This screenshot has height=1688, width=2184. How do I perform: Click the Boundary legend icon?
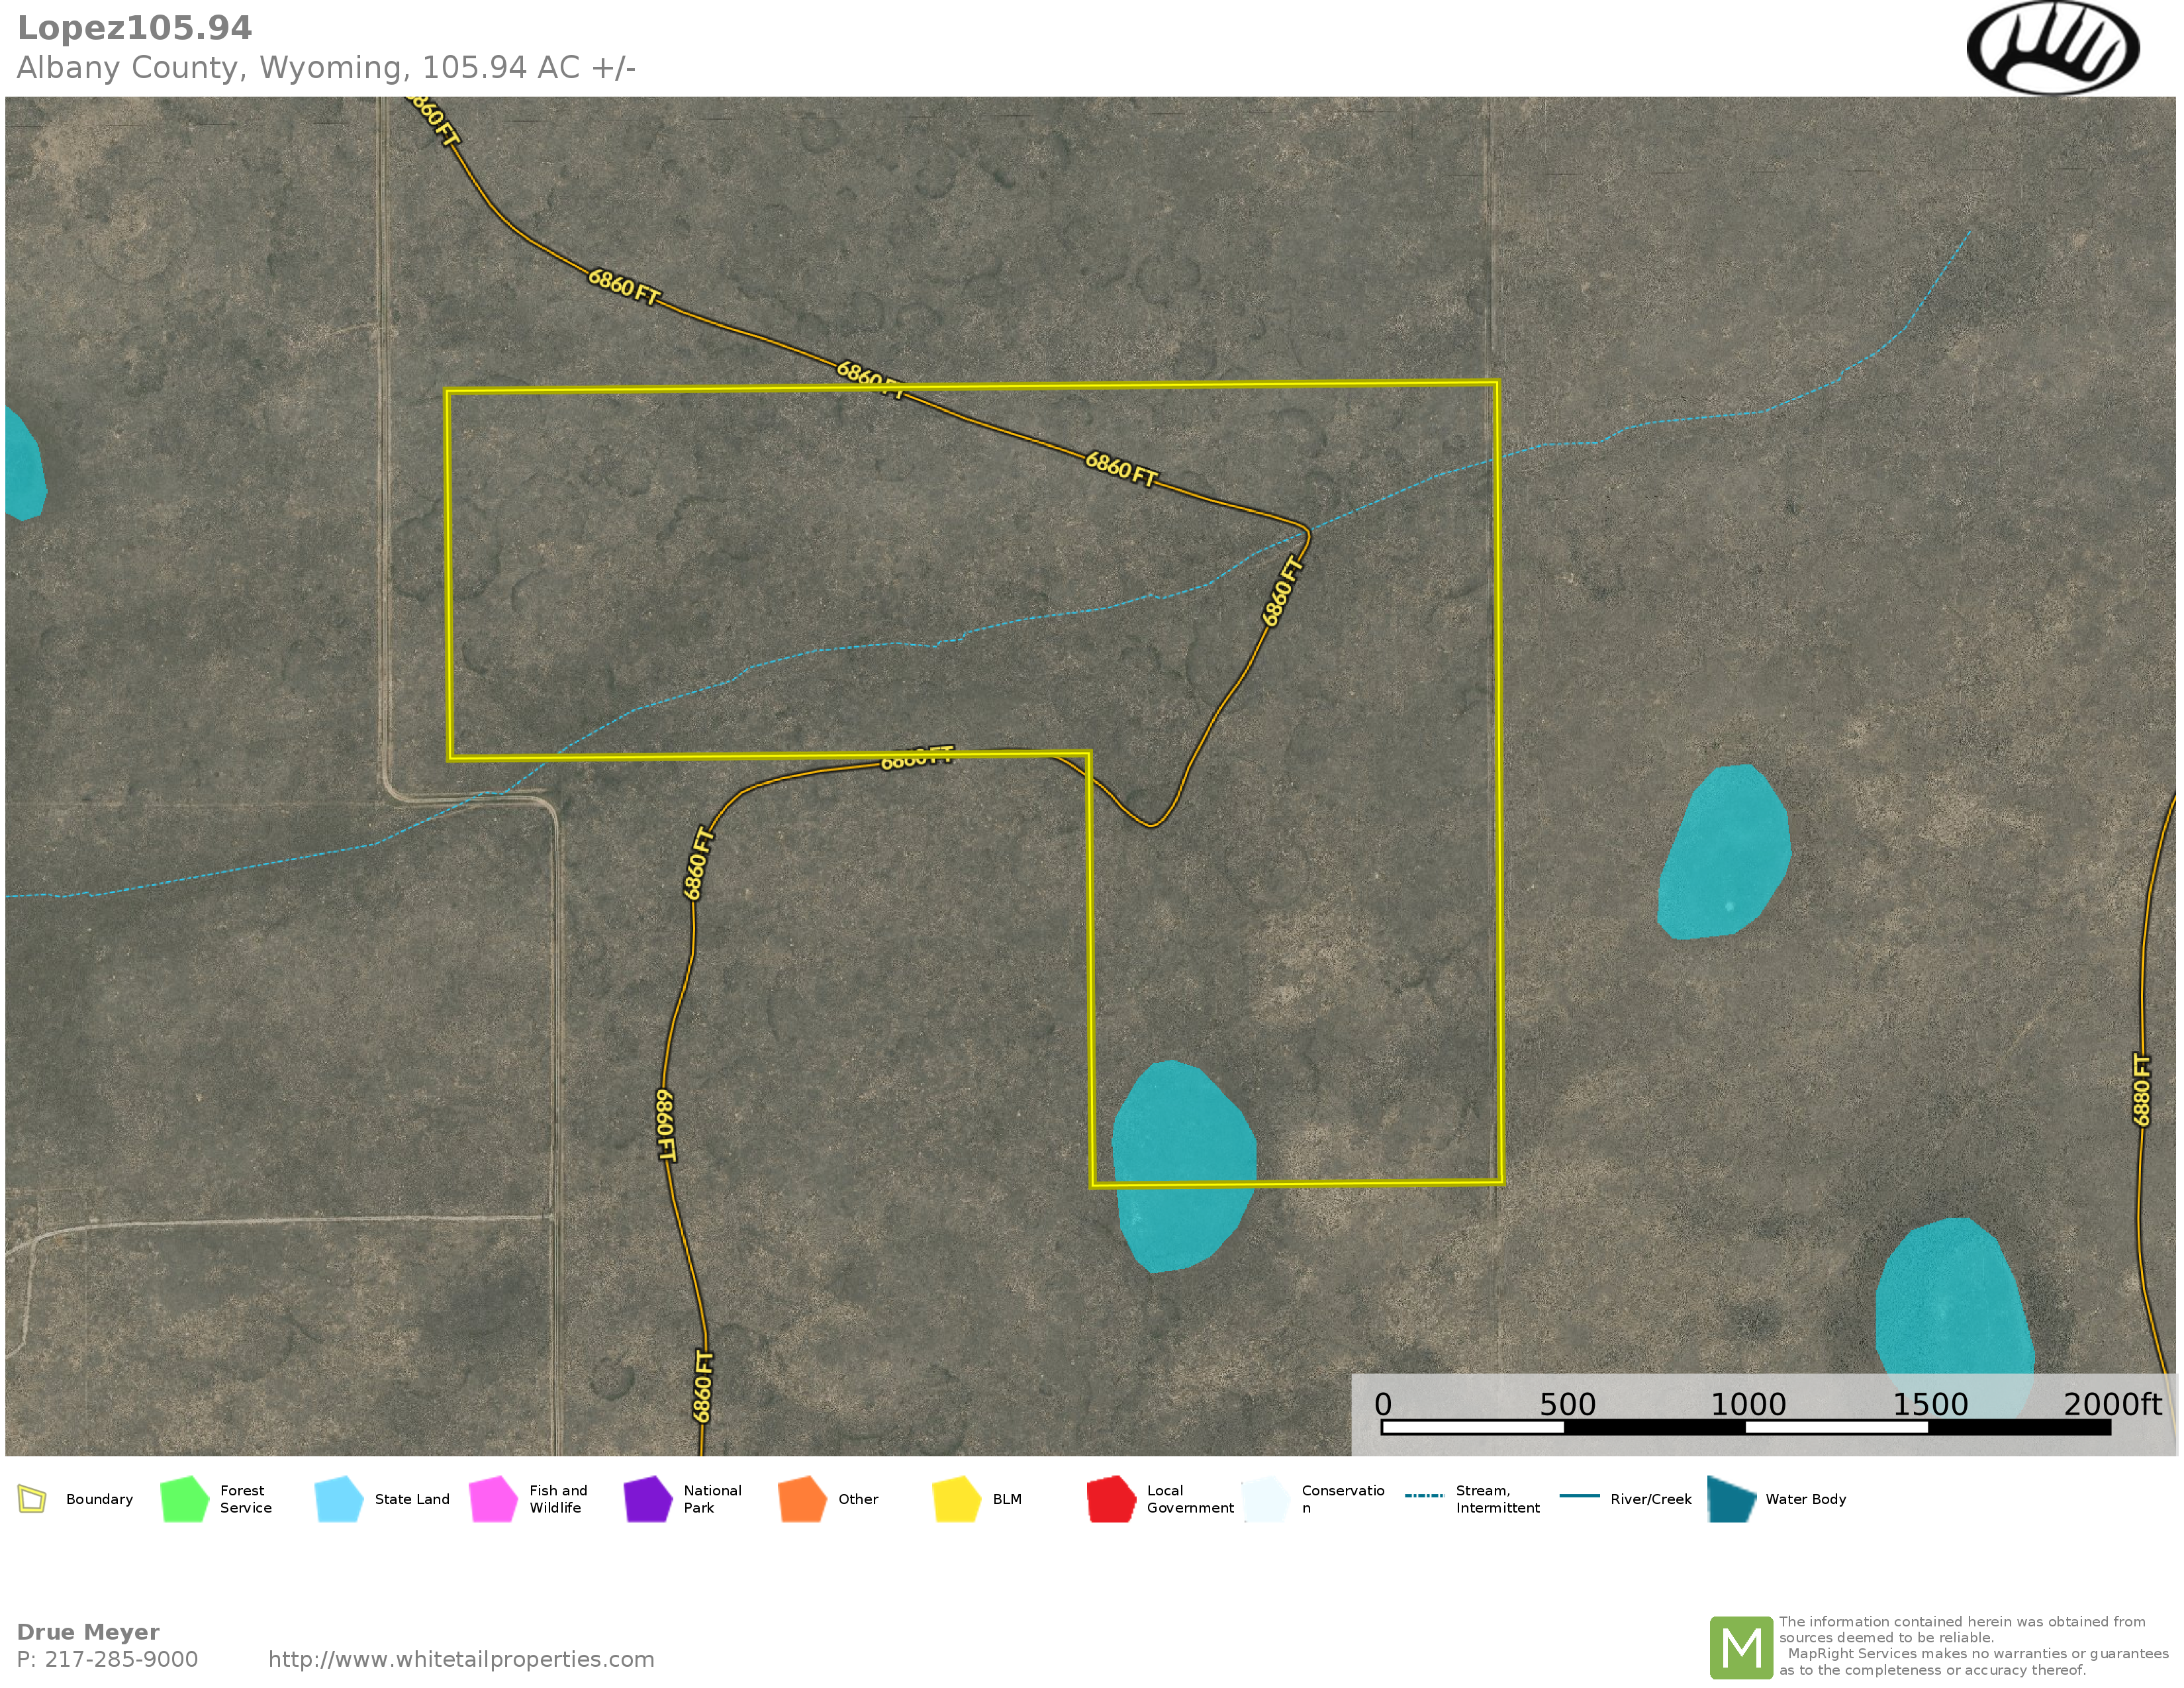point(32,1499)
